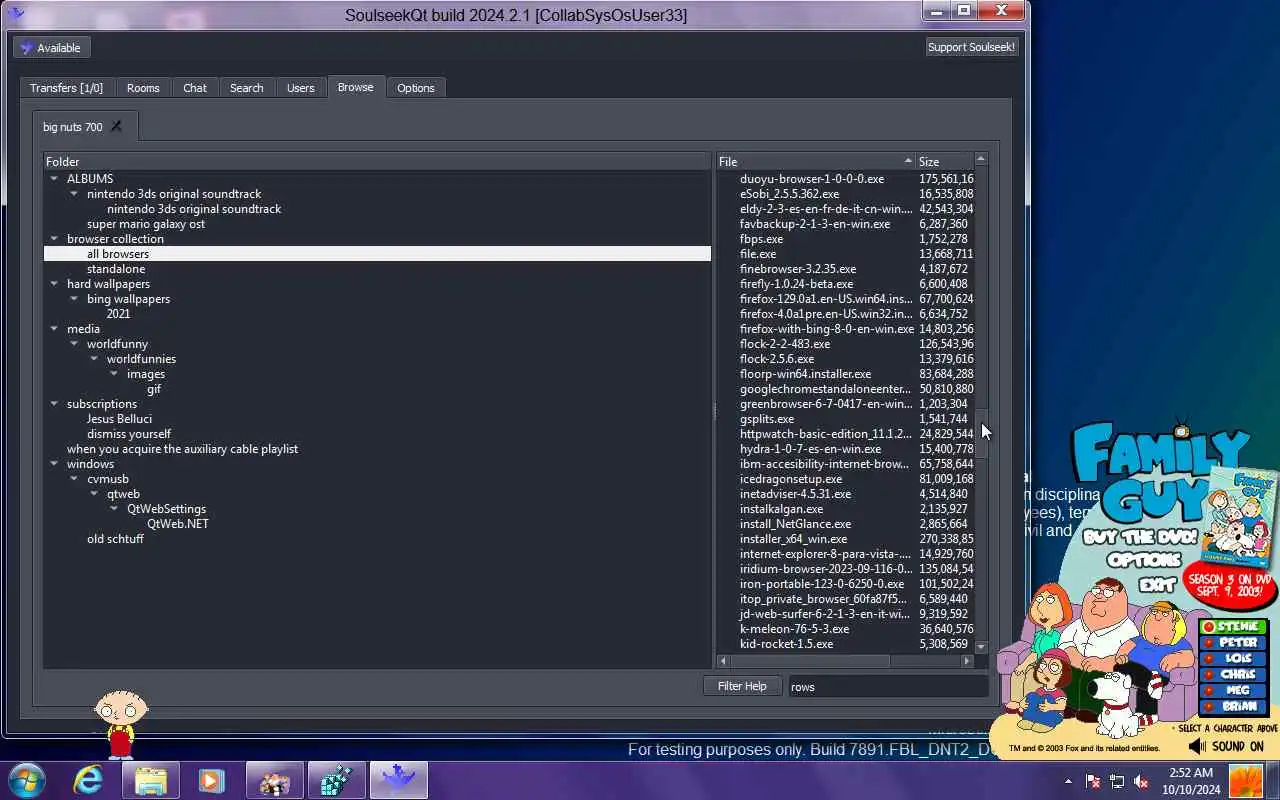Click Support Soulseek! button

(x=971, y=47)
